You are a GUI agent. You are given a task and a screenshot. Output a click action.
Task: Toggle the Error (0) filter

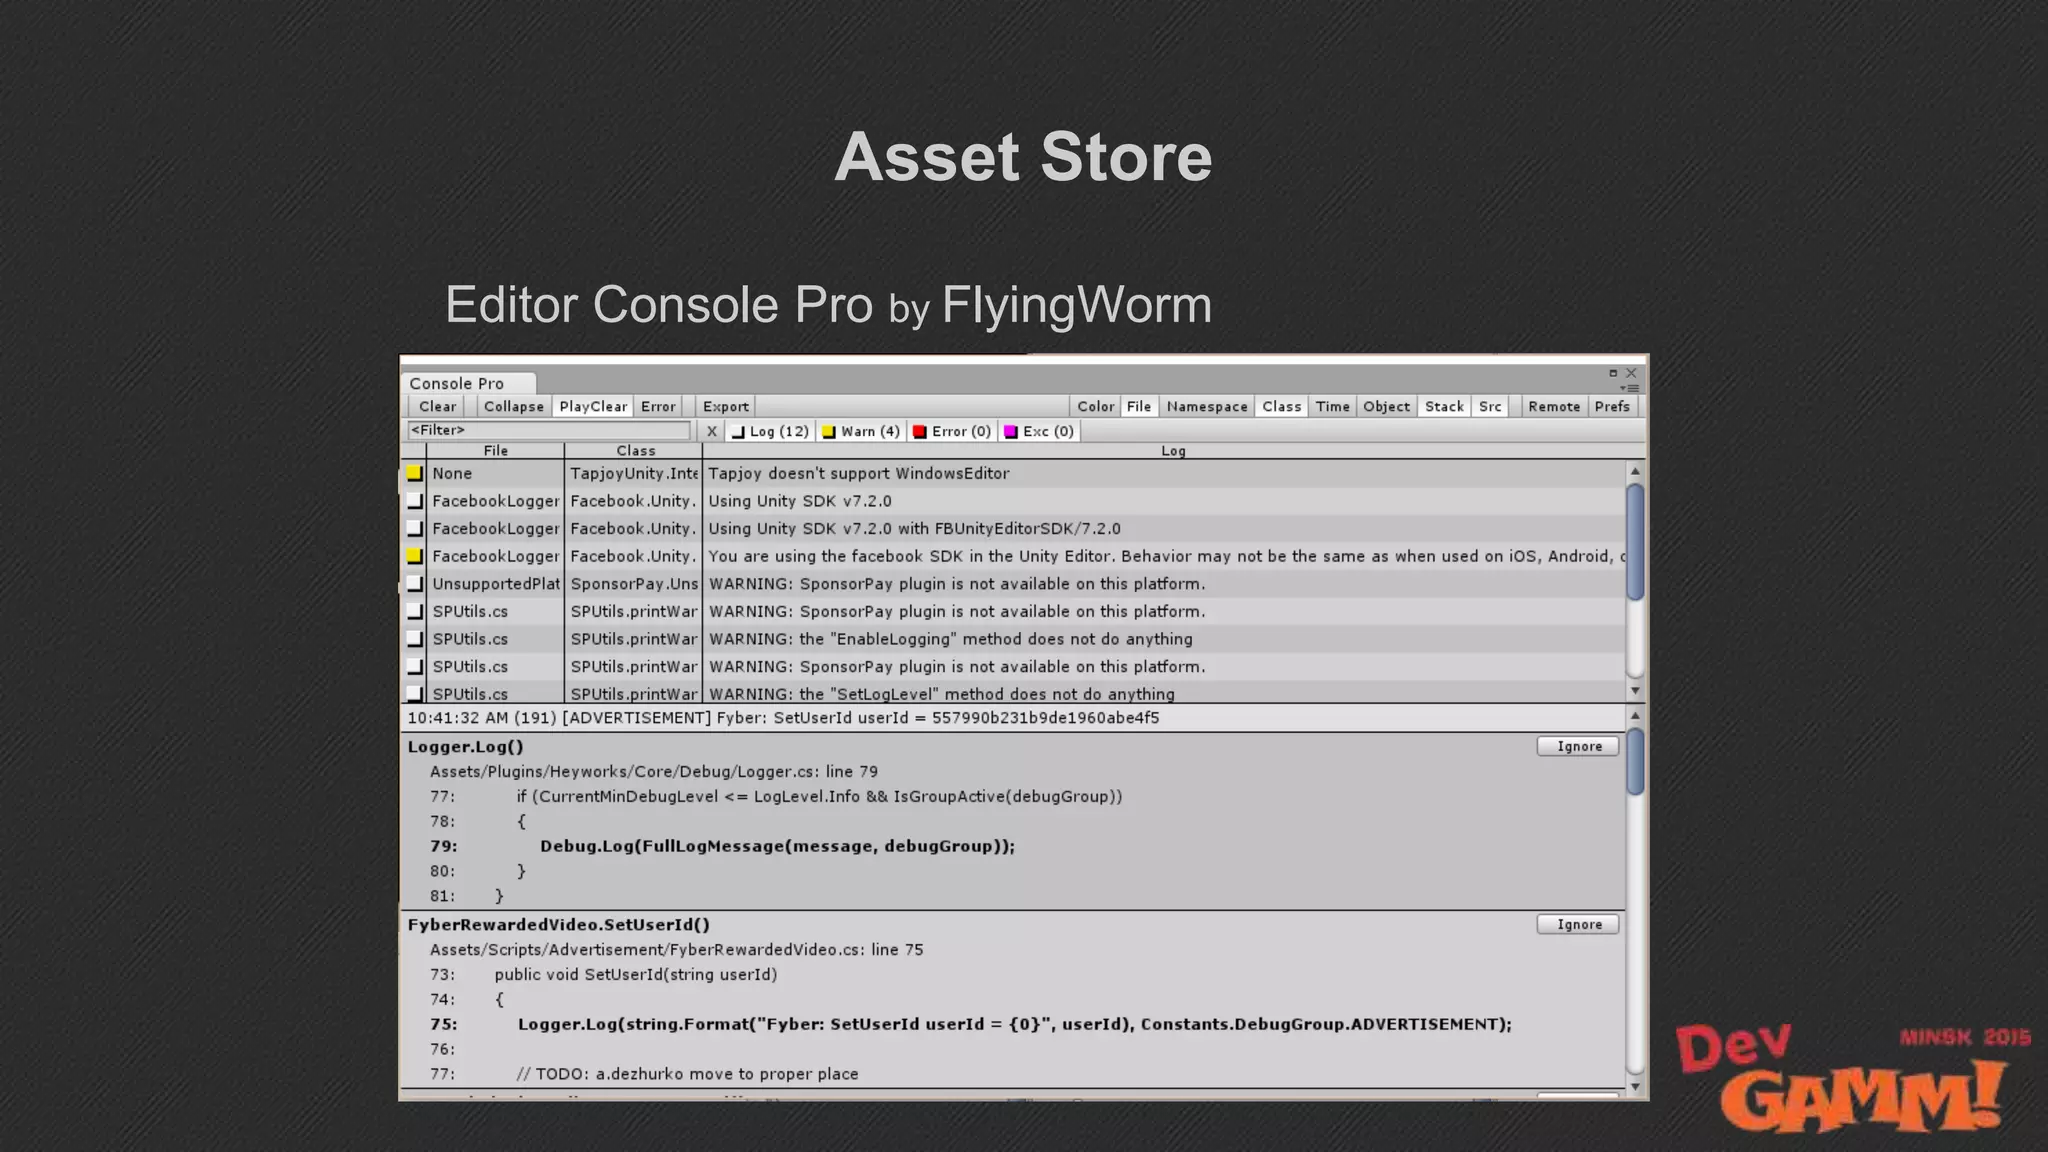[952, 431]
